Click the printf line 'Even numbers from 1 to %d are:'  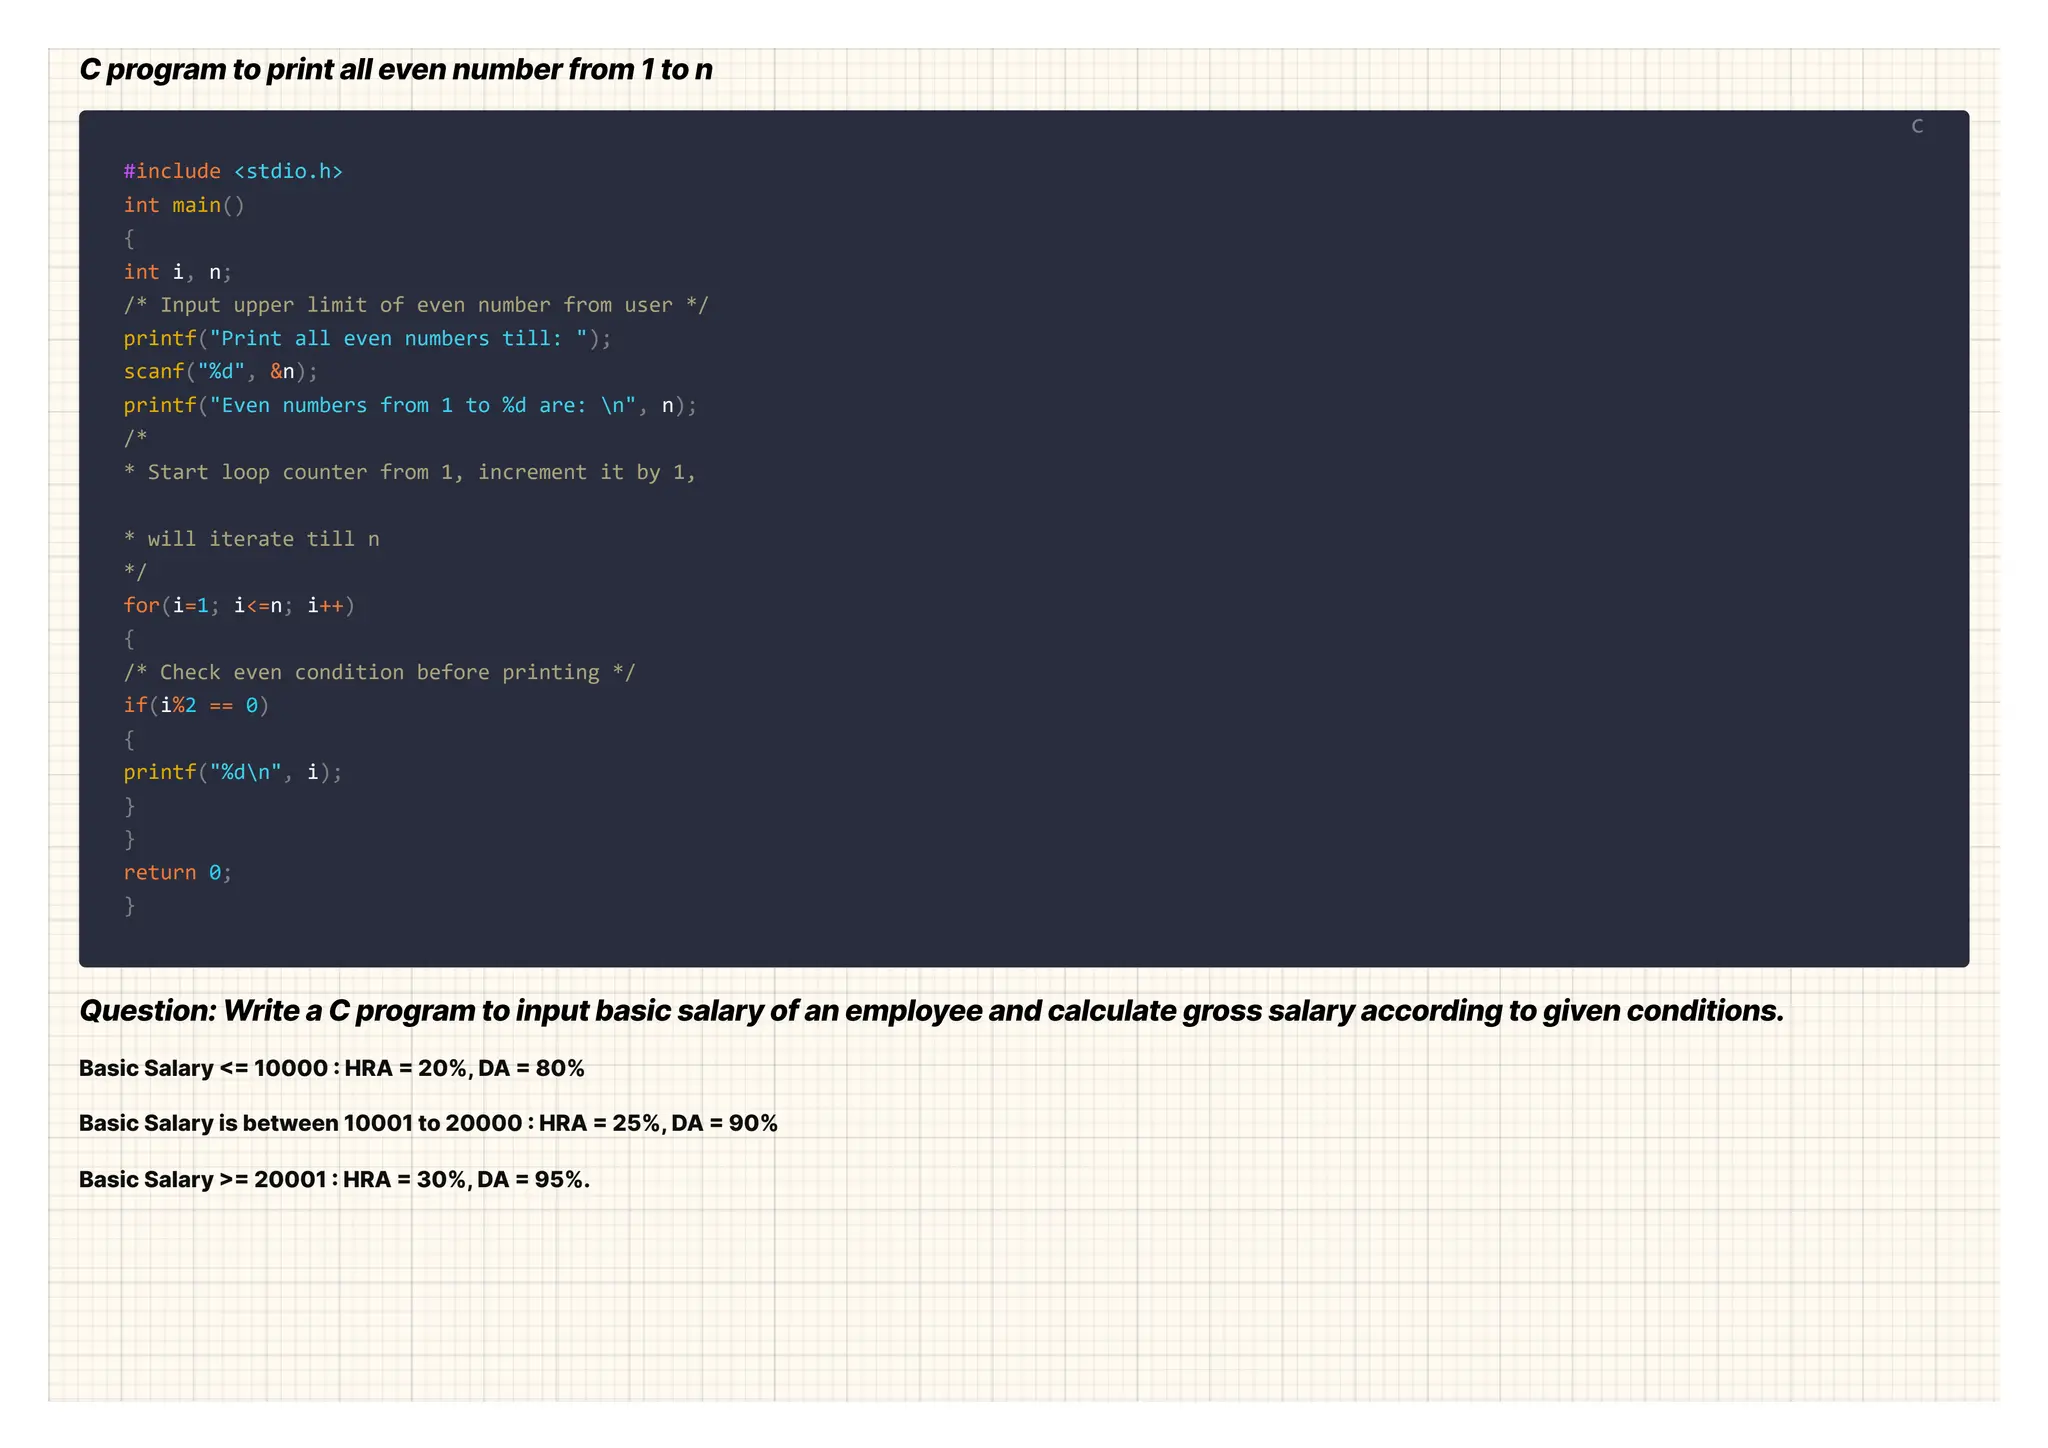[x=410, y=405]
